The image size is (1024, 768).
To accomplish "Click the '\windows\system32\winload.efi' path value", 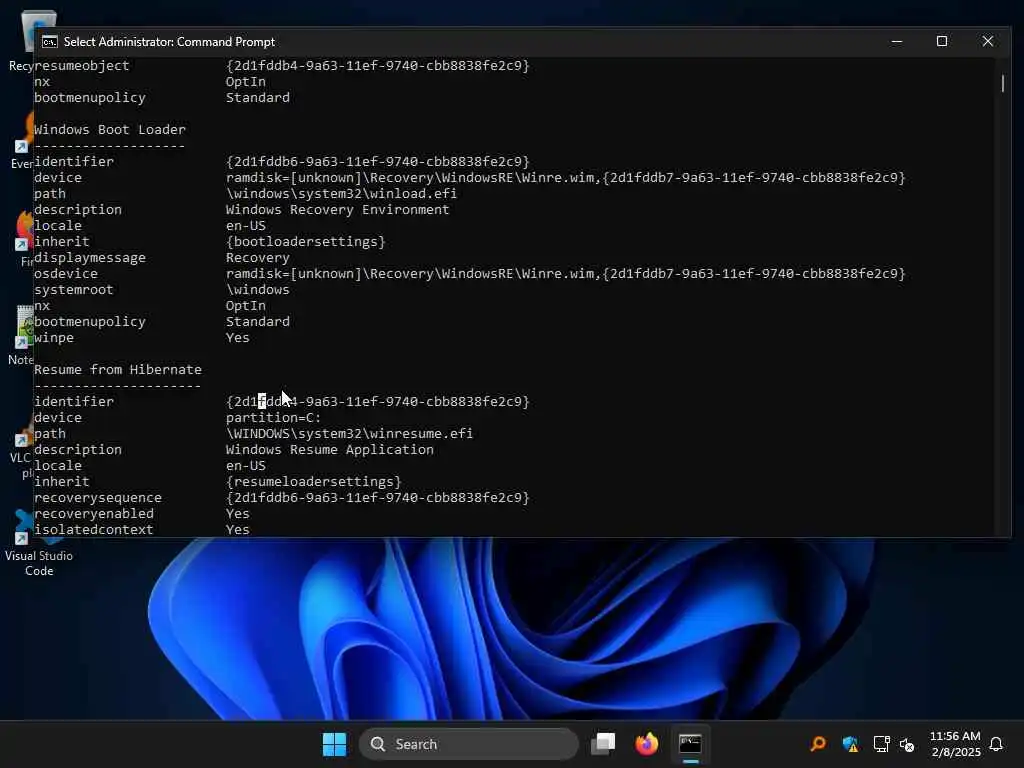I will click(342, 193).
